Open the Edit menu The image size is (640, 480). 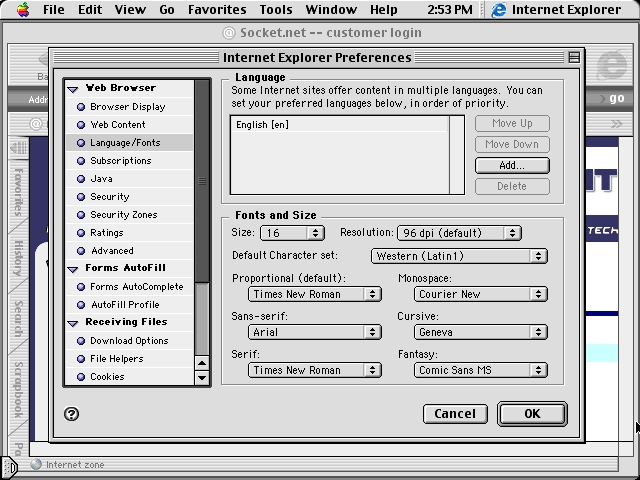(90, 9)
